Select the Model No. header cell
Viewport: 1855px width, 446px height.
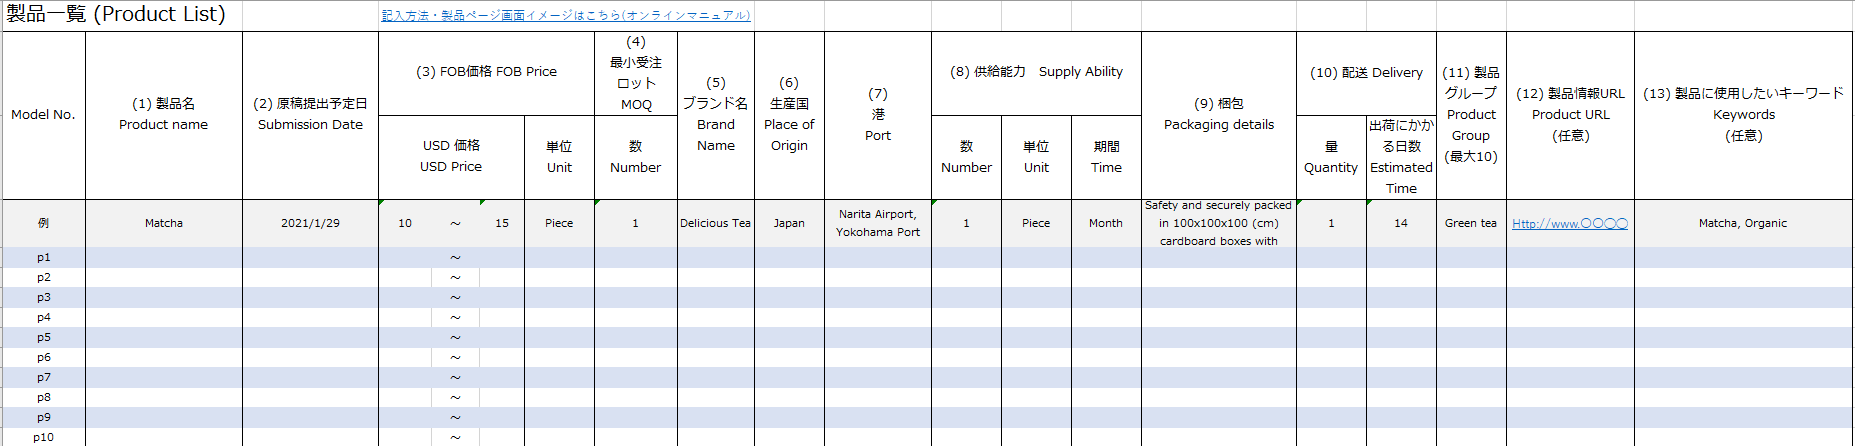[43, 115]
